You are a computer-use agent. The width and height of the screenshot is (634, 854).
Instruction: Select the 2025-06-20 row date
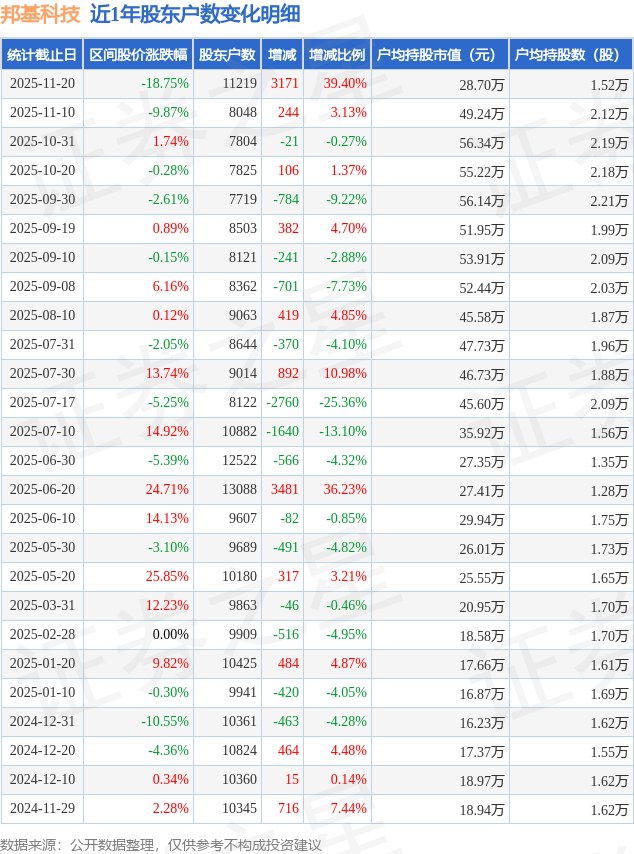pyautogui.click(x=43, y=490)
